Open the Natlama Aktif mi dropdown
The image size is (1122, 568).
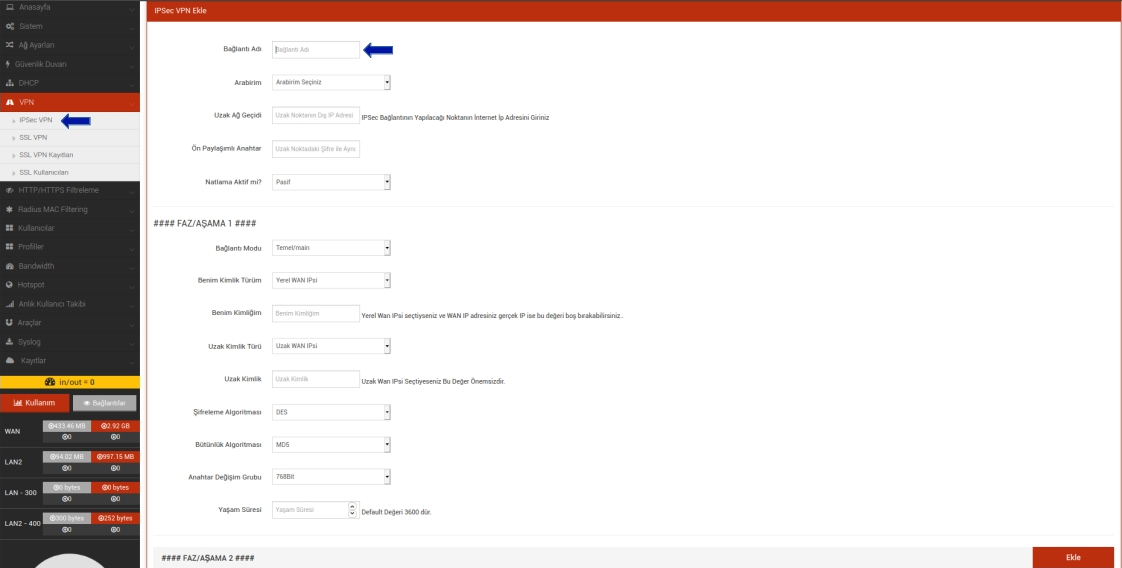coord(331,182)
